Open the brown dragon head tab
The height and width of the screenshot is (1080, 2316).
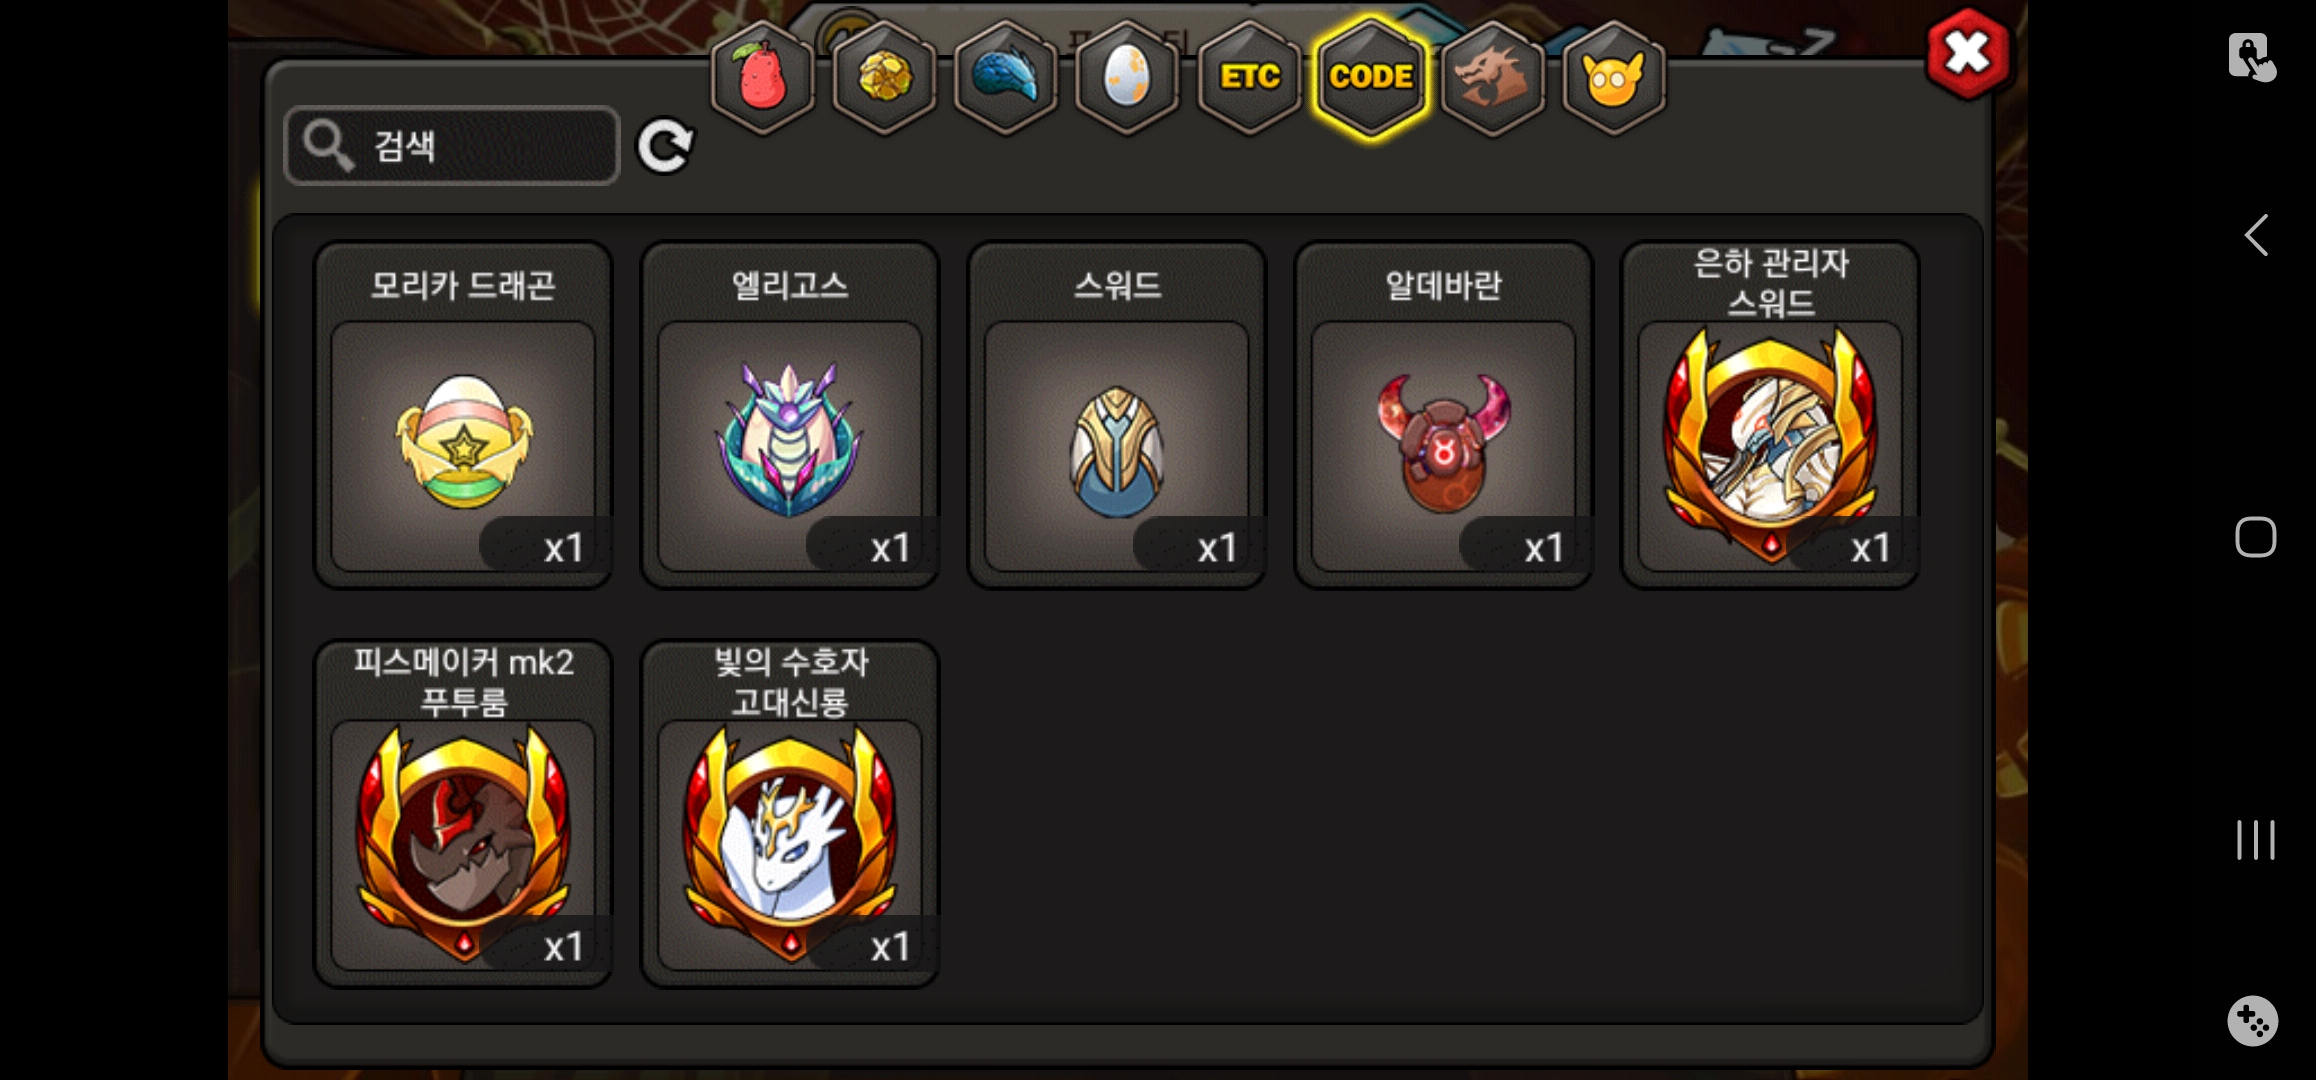pos(1492,77)
